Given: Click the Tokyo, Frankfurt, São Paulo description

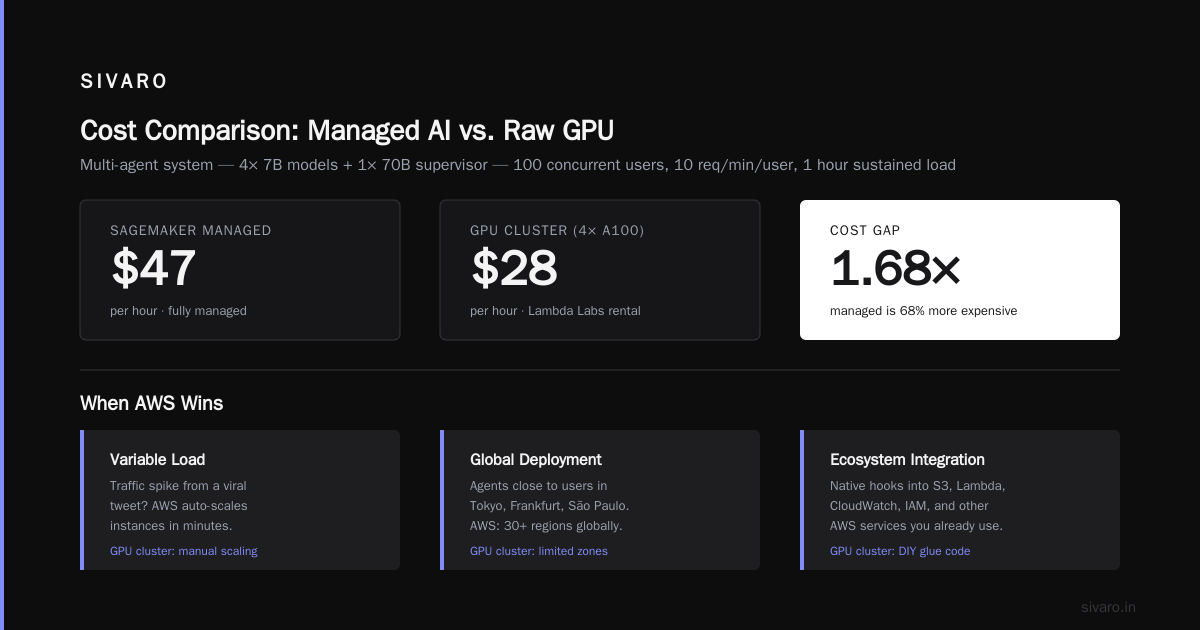Looking at the screenshot, I should (550, 506).
